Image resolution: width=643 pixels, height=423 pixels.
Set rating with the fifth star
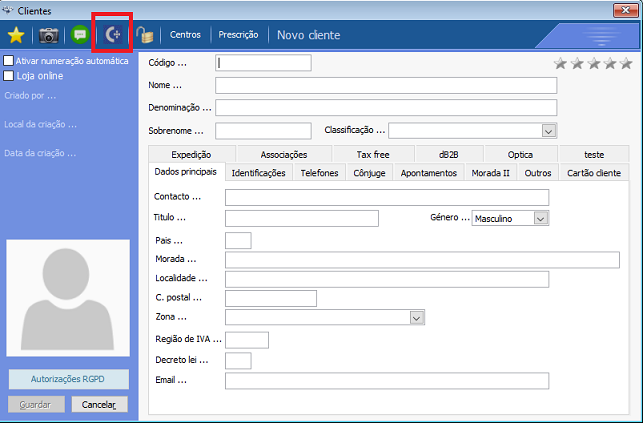(625, 63)
